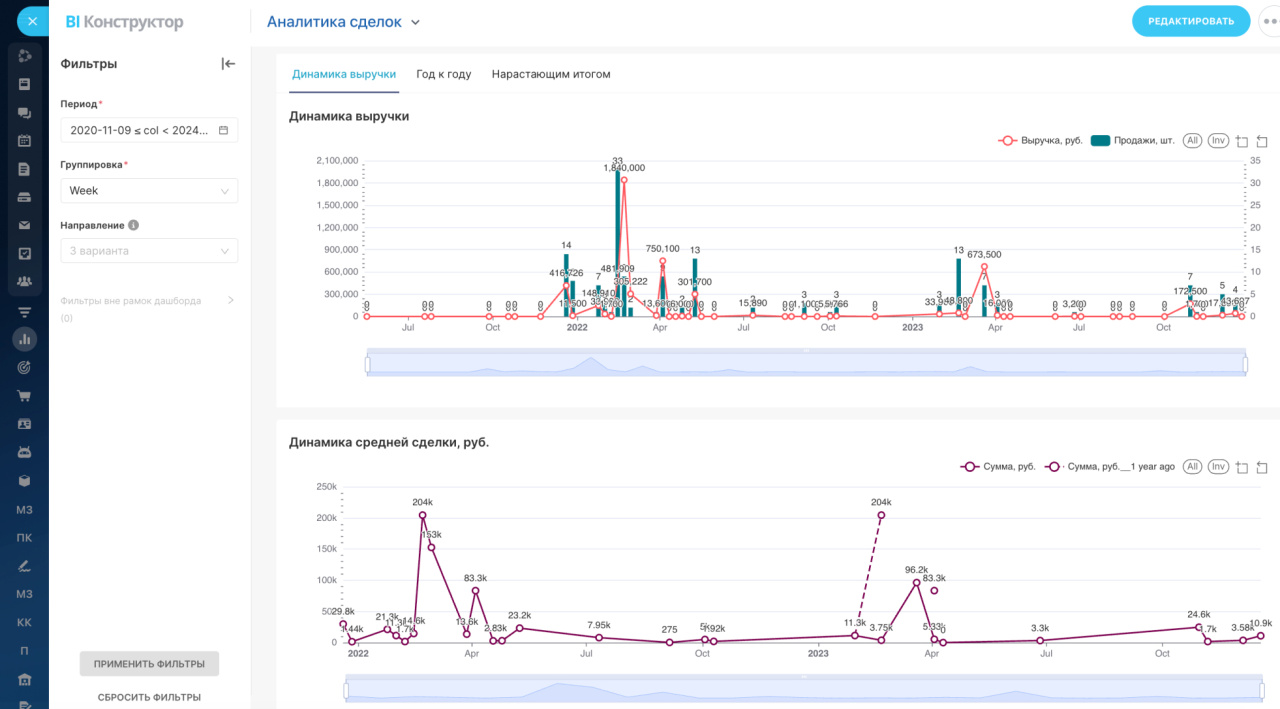Open the calendar icon in the sidebar
1280x709 pixels.
24,141
